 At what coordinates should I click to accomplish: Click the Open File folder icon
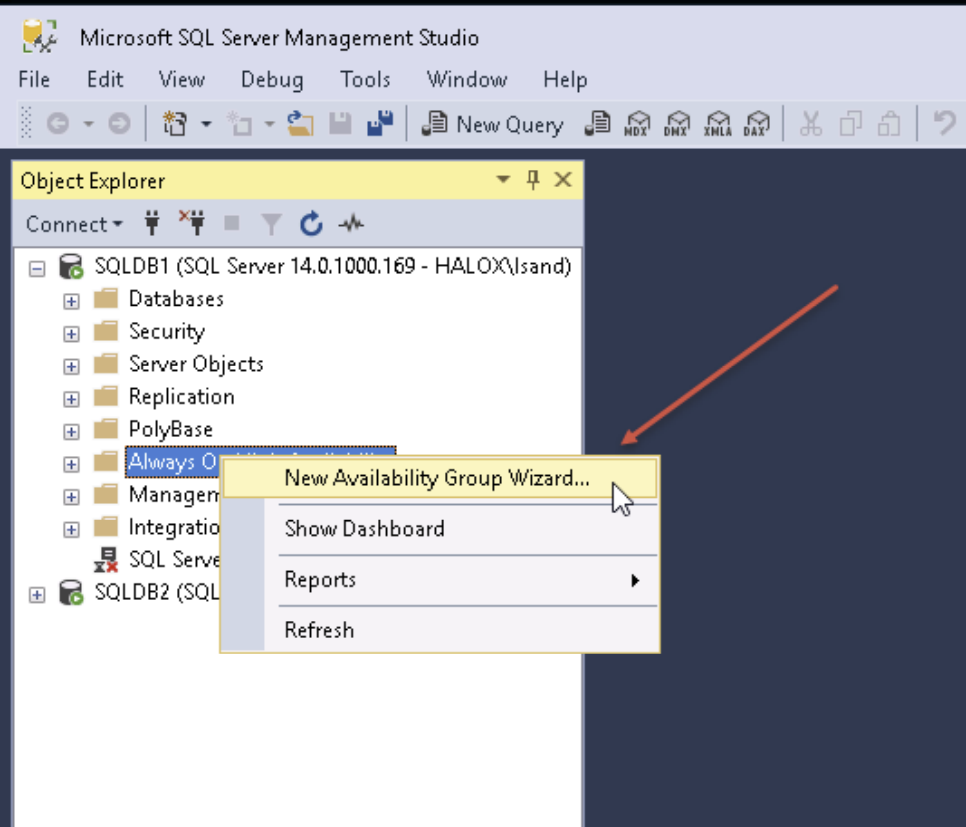(x=300, y=124)
